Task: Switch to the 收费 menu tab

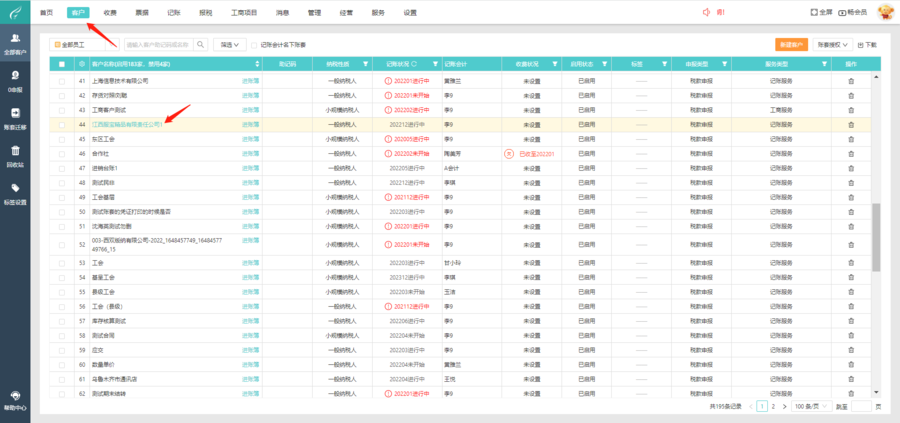Action: [110, 12]
